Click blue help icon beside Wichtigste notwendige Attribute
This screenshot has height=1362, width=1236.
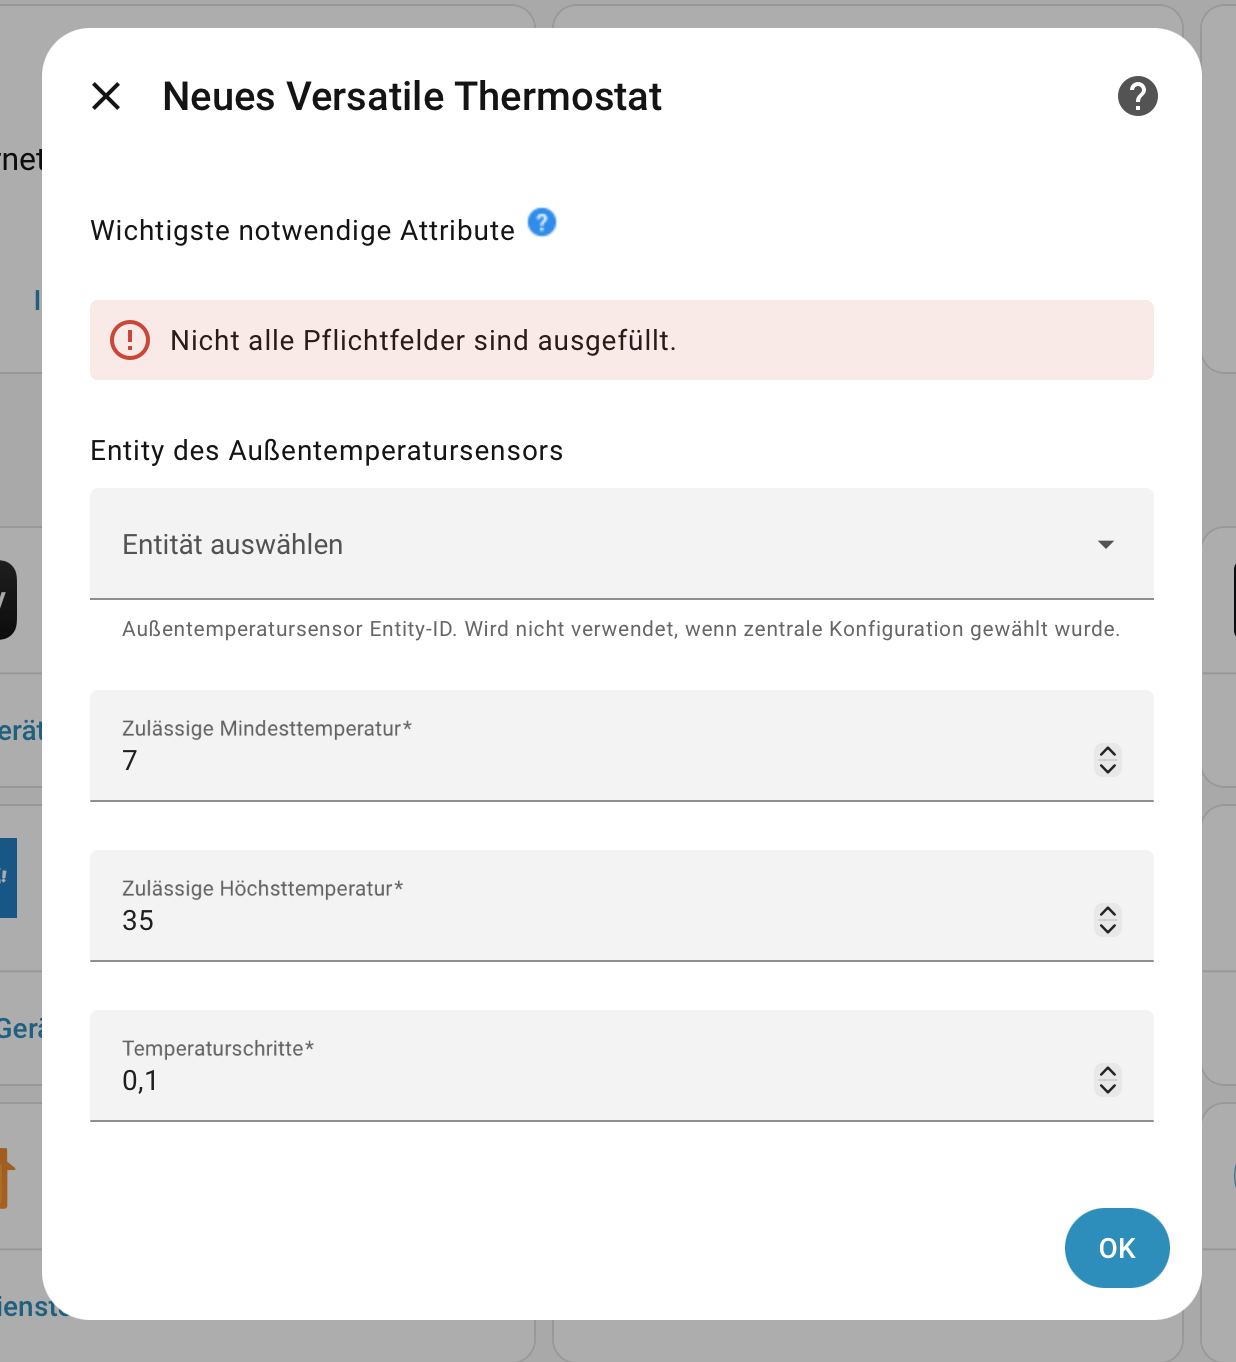[541, 222]
